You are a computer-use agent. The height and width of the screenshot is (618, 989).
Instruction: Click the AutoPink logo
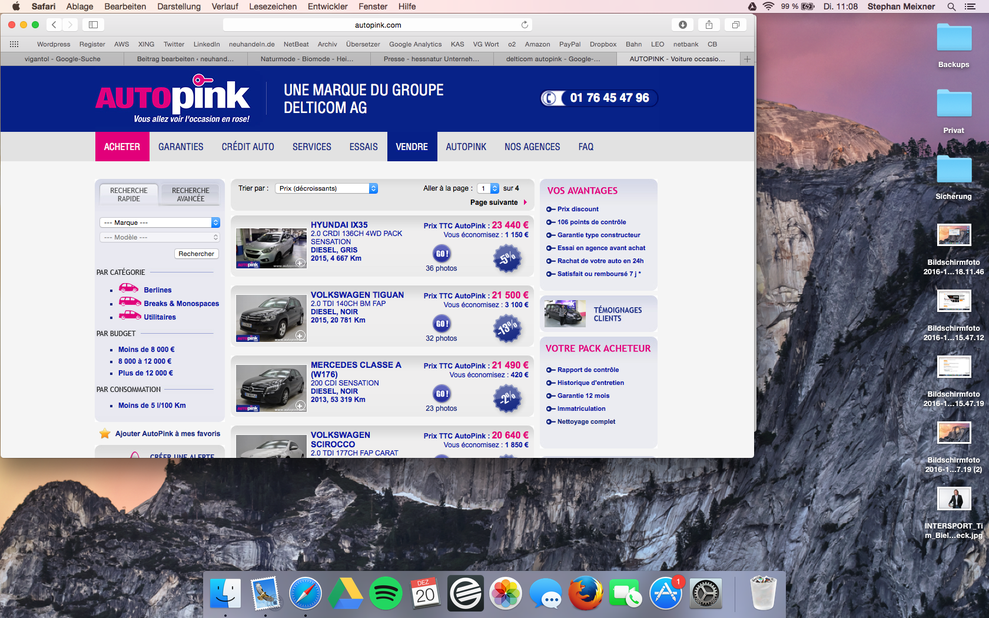click(x=173, y=98)
